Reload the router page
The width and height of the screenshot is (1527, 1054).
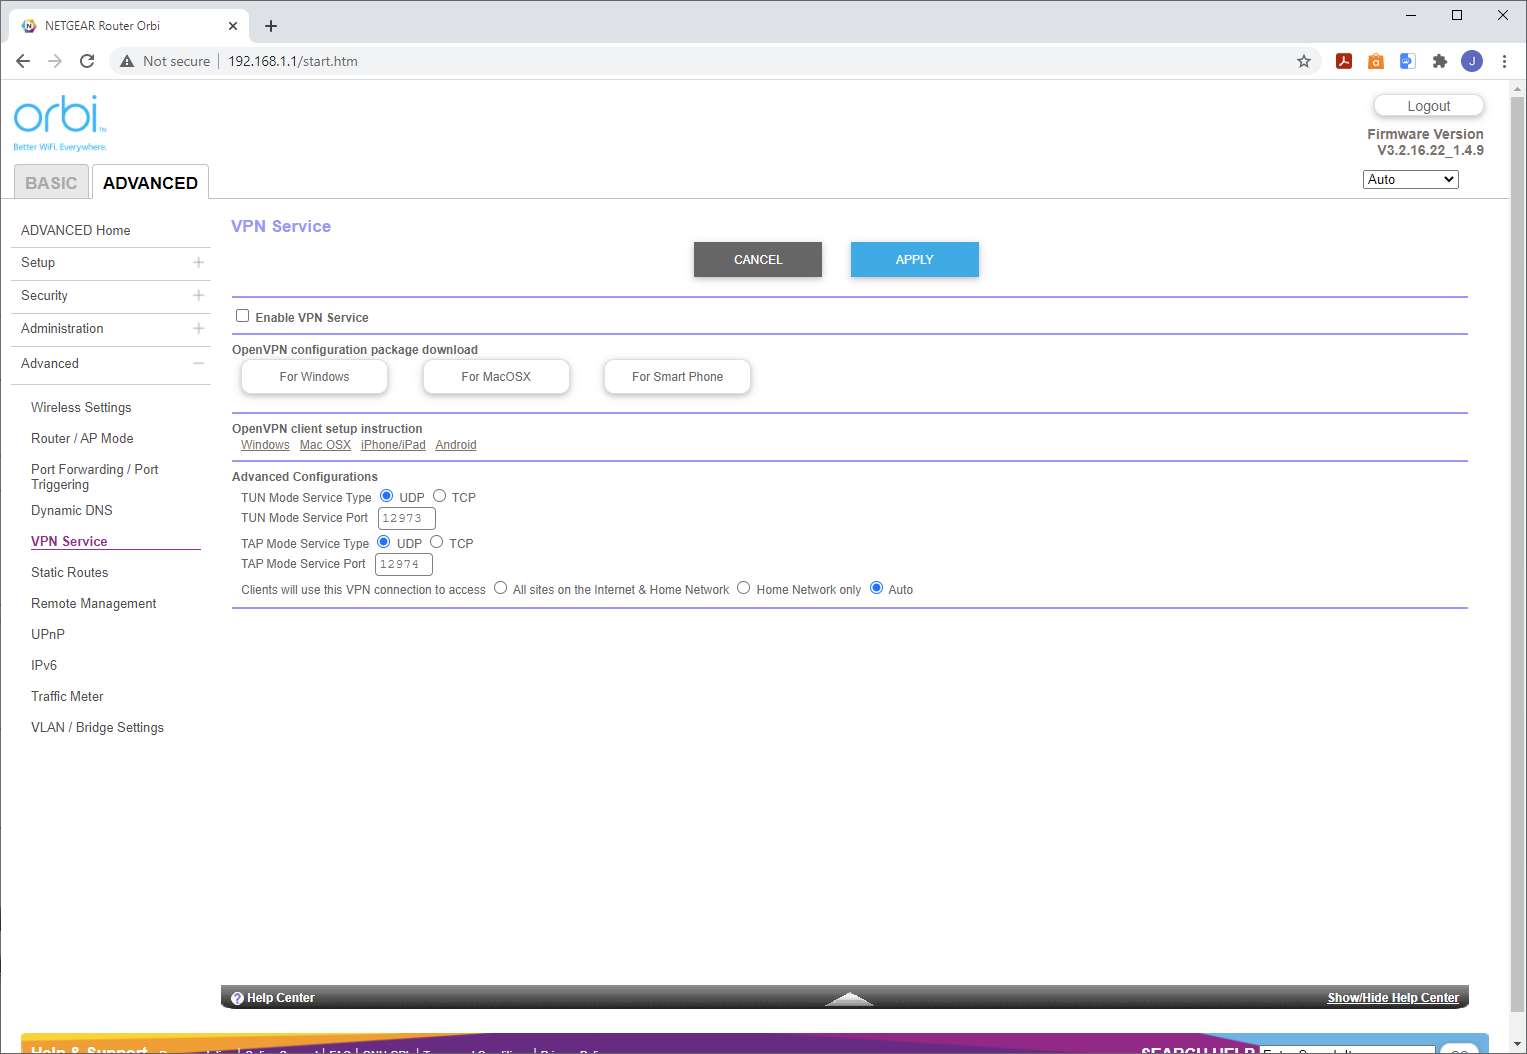pyautogui.click(x=87, y=61)
